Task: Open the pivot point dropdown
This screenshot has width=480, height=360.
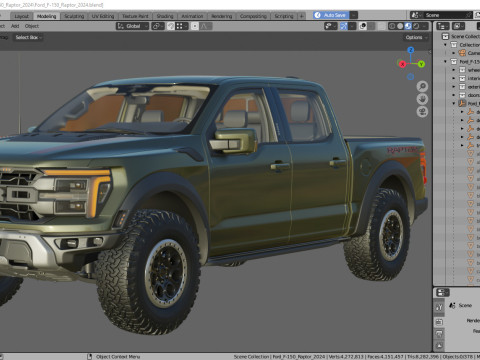Action: [158, 26]
